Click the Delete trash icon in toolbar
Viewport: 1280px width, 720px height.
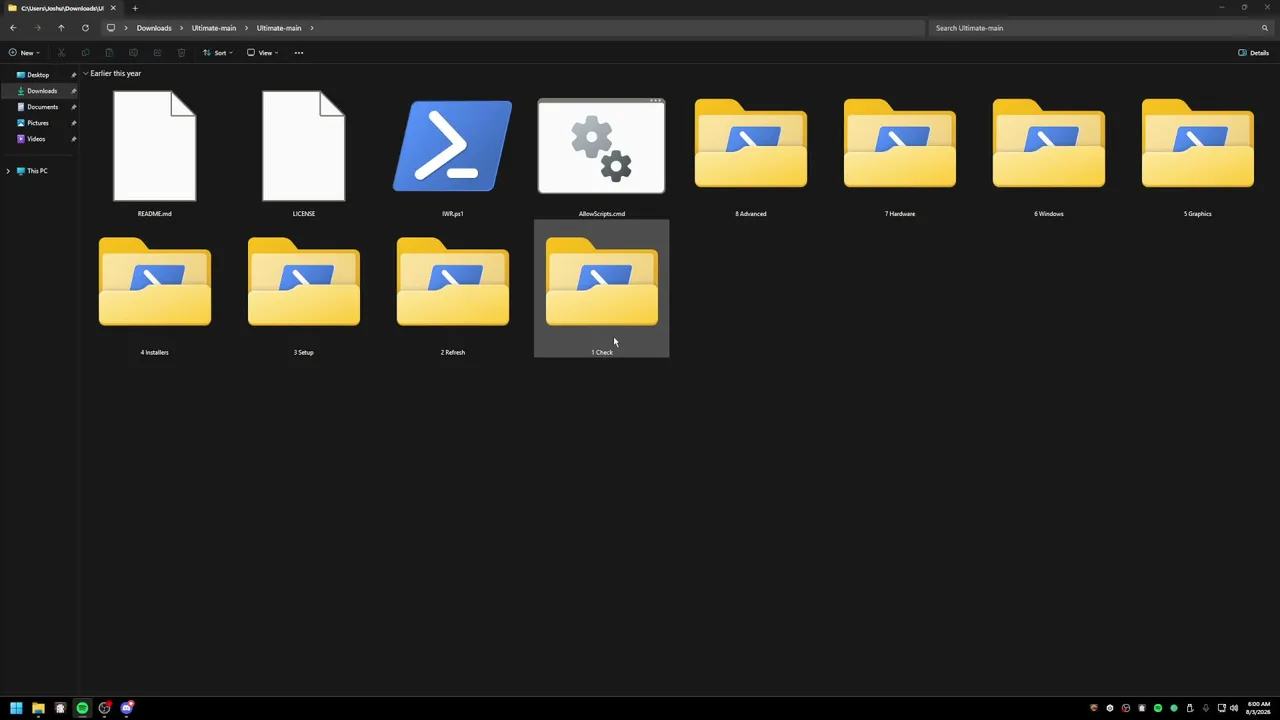pos(181,53)
